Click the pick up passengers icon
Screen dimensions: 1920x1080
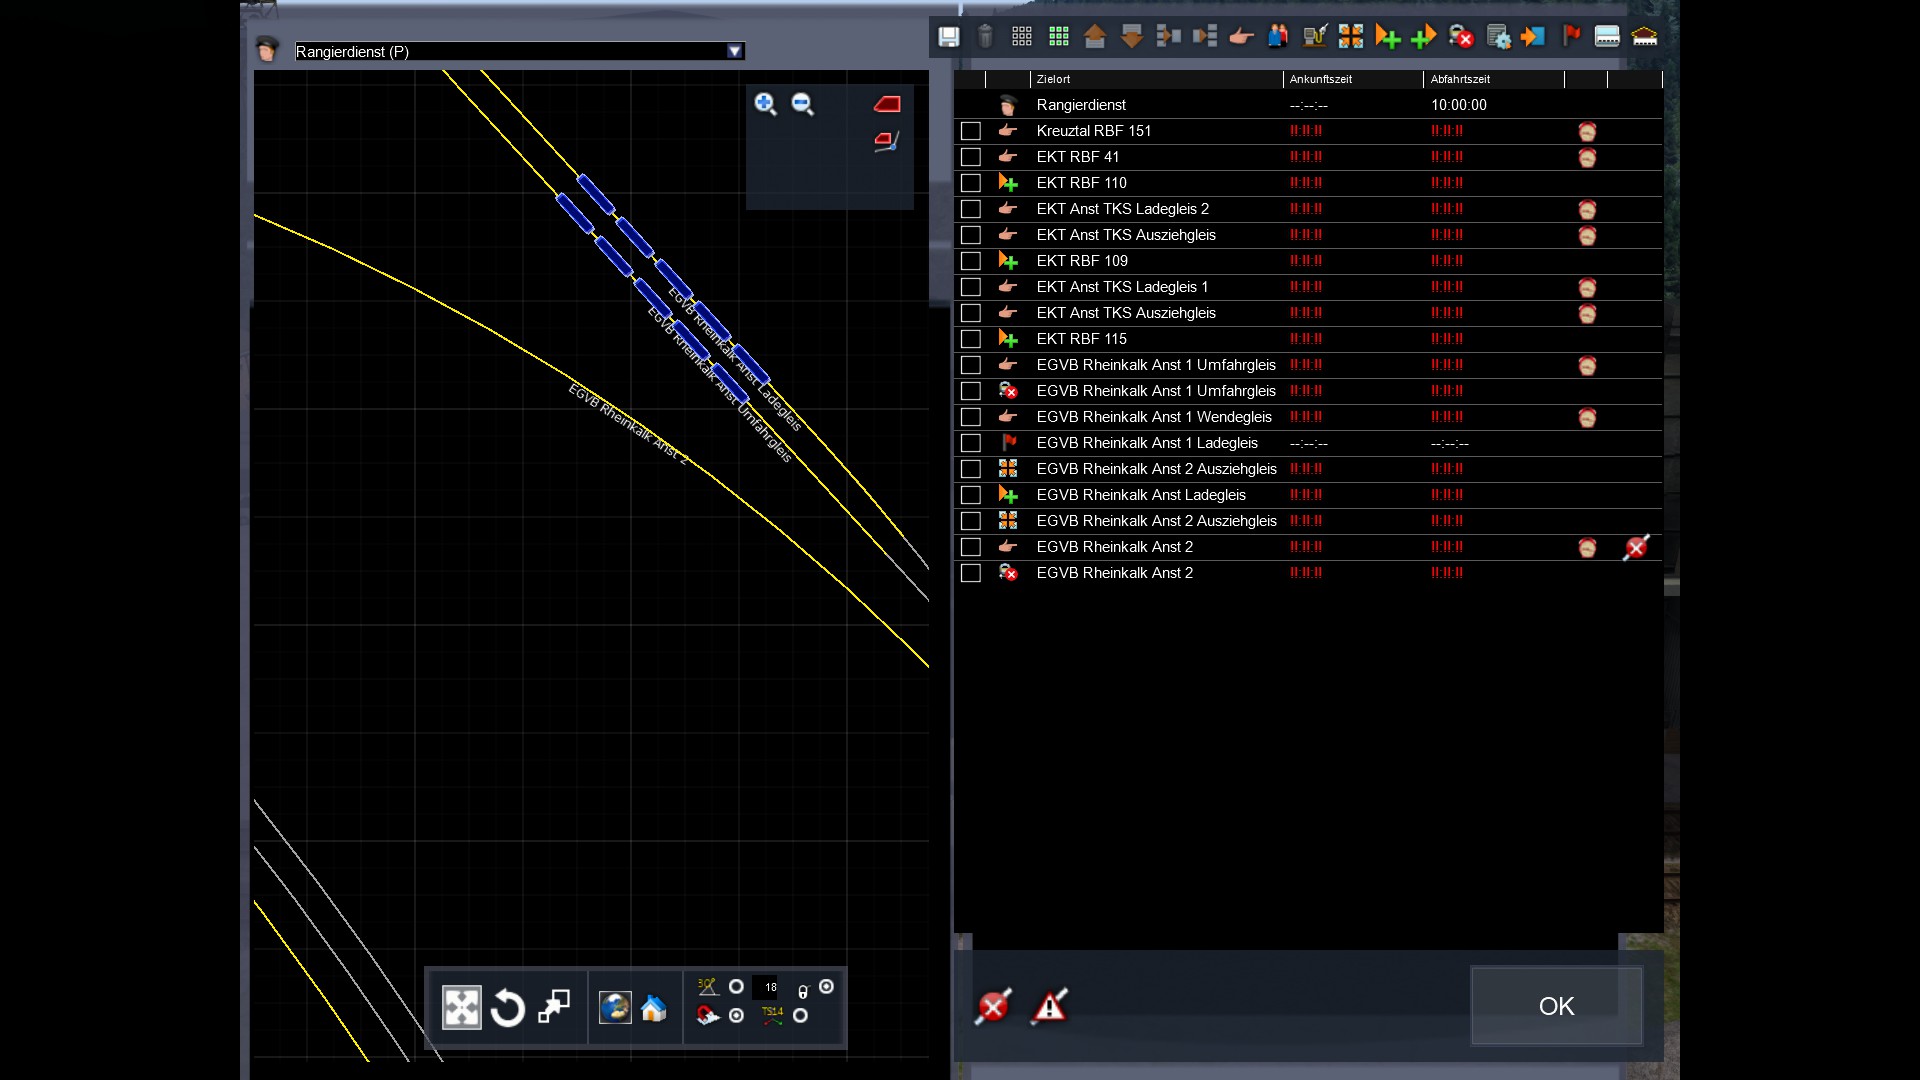point(1278,37)
